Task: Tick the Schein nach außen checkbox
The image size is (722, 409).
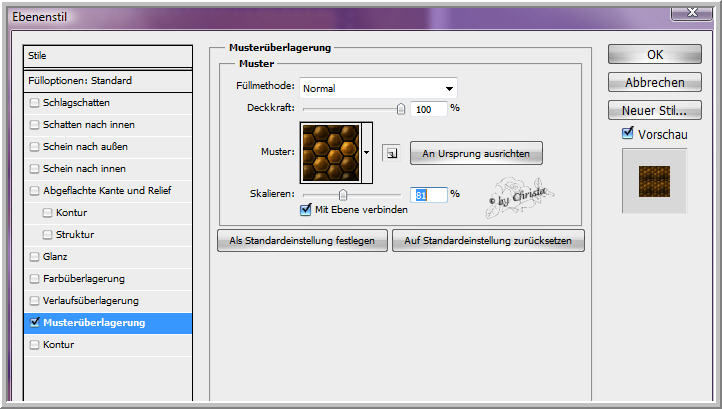Action: [x=34, y=147]
